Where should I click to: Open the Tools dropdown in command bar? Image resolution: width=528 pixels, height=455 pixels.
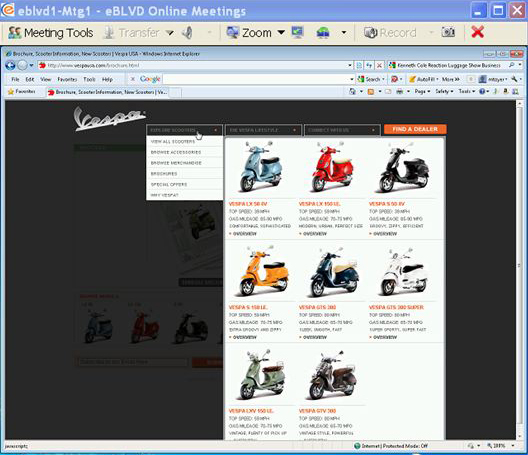[466, 91]
